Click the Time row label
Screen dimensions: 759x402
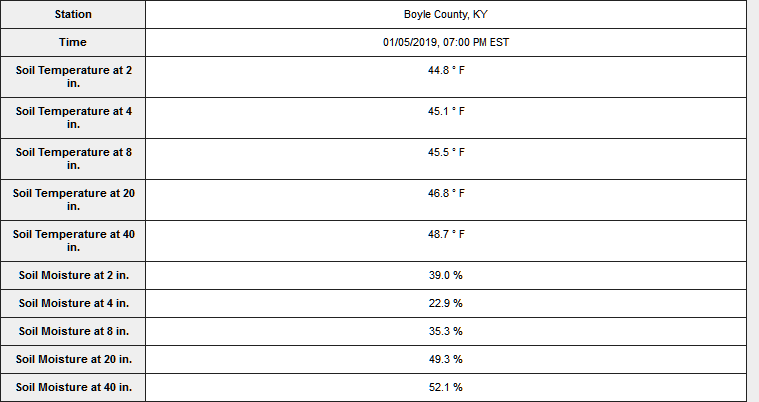pyautogui.click(x=73, y=43)
